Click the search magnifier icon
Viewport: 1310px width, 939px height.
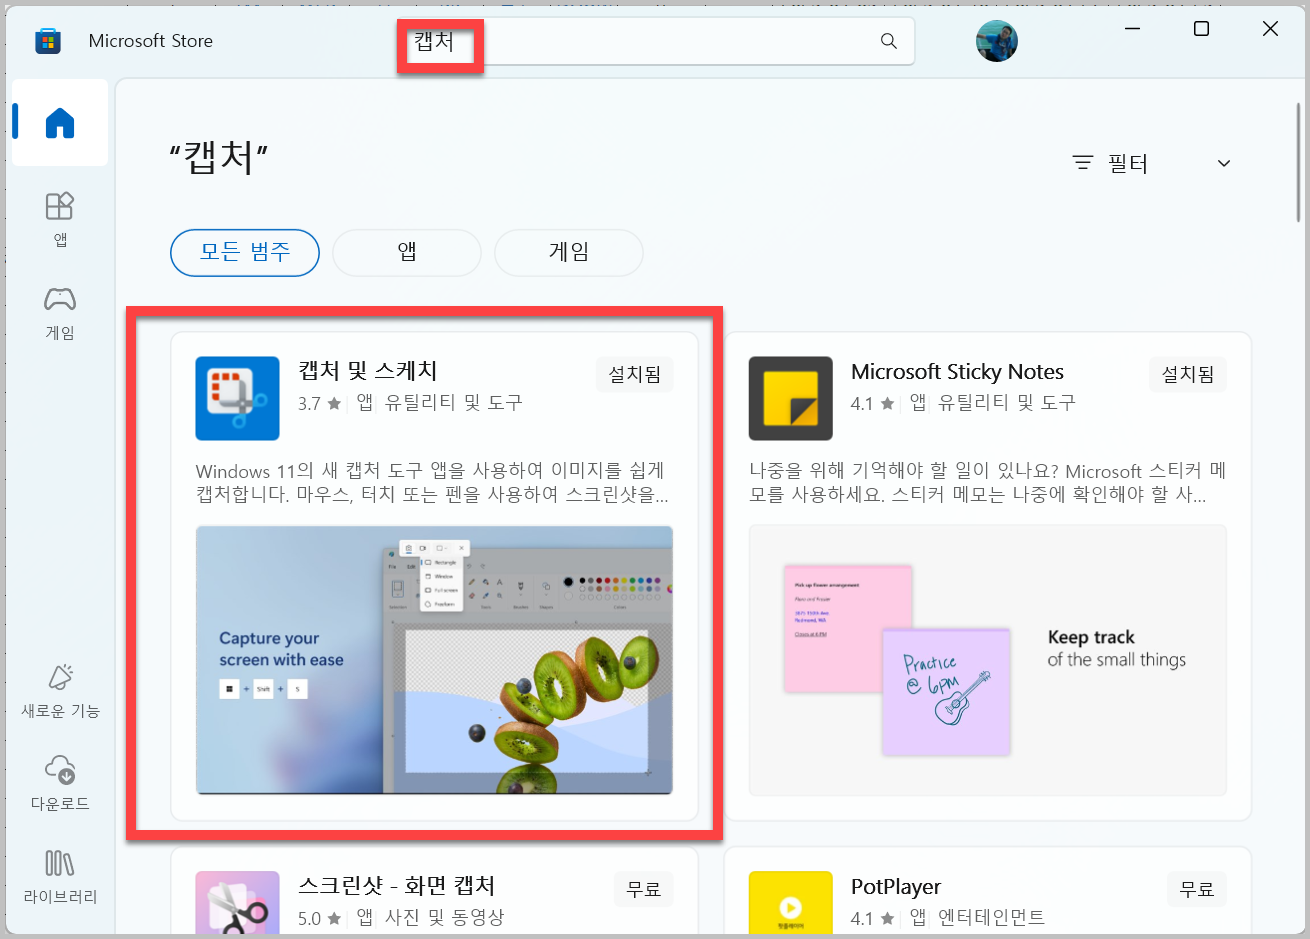point(888,41)
